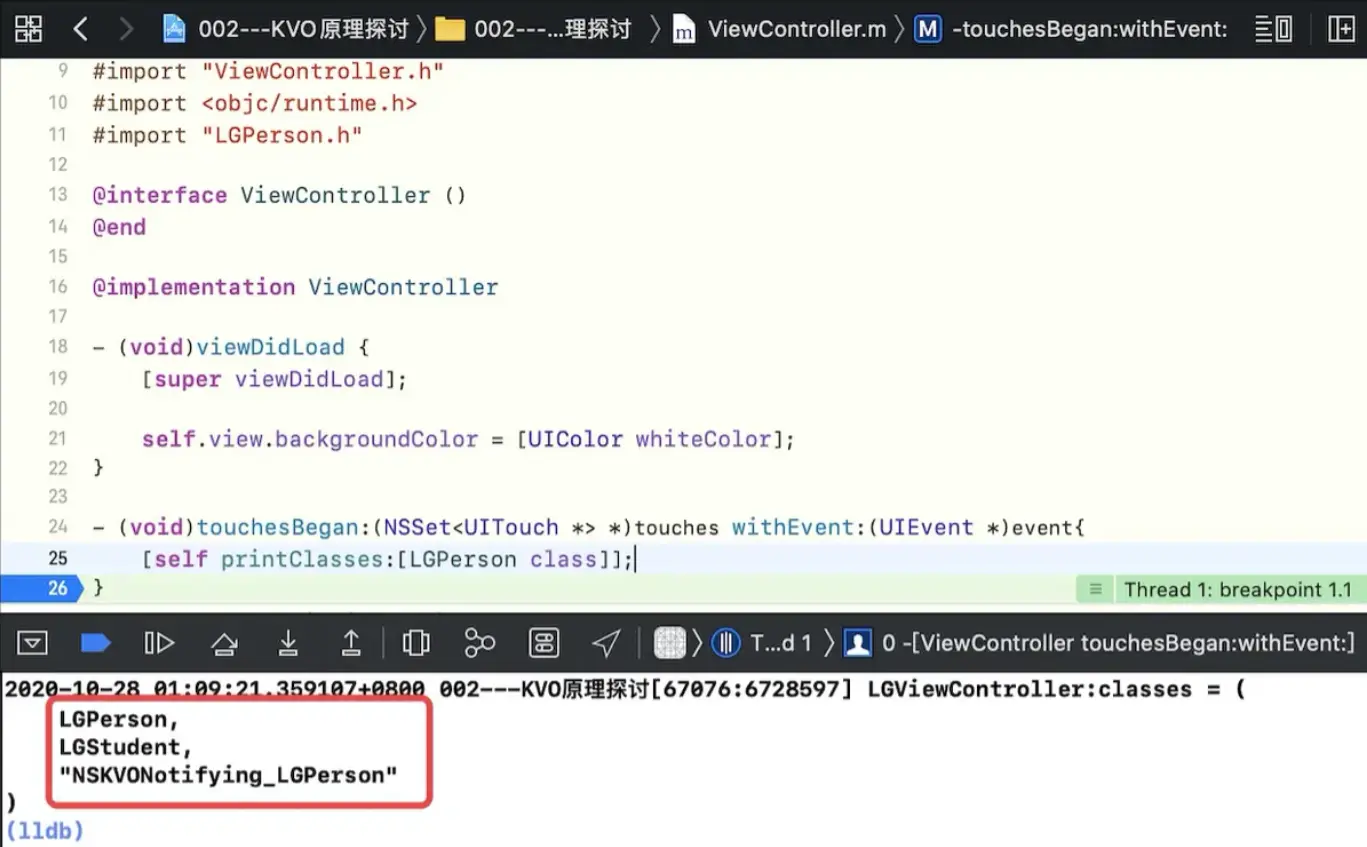Click the @interface ViewController () line
The image size is (1367, 847).
pyautogui.click(x=279, y=195)
